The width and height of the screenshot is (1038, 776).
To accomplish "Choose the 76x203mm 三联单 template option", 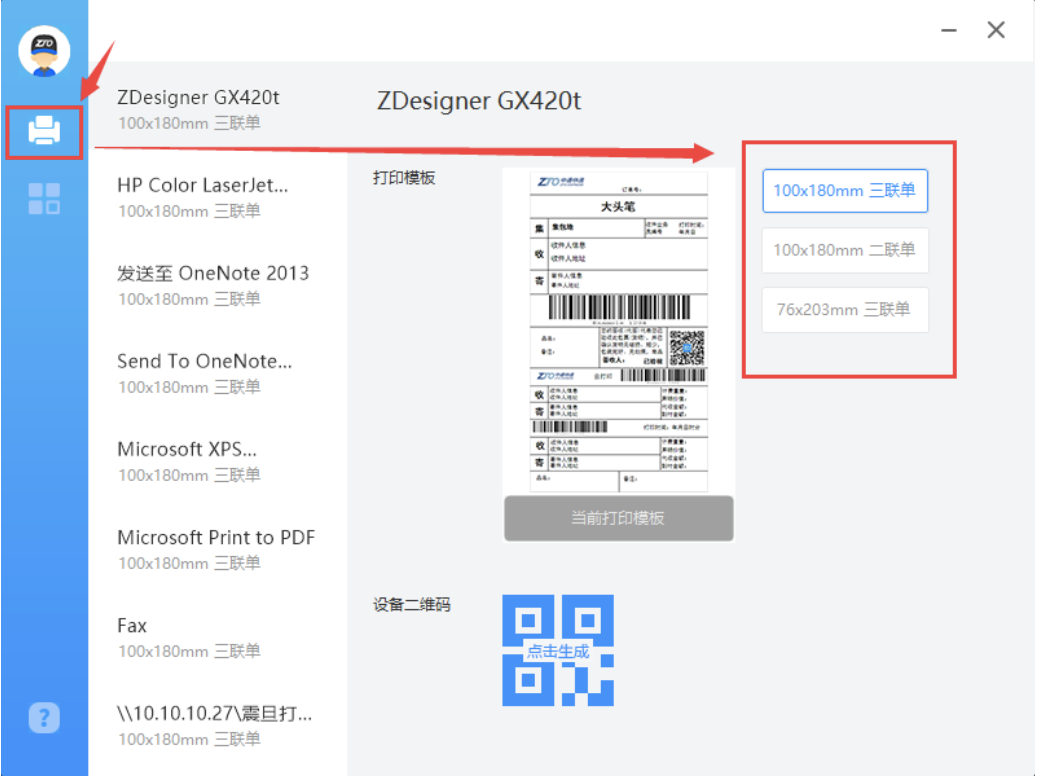I will click(845, 310).
